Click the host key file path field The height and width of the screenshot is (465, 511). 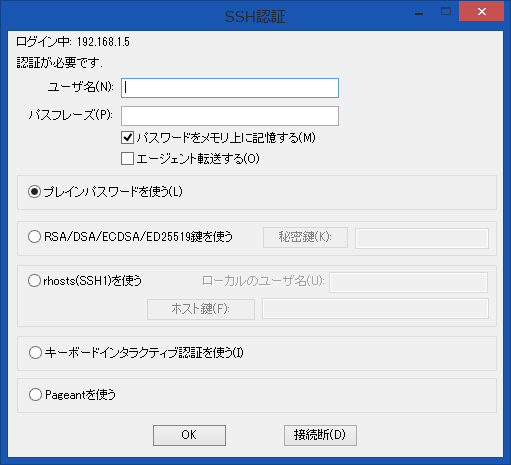(375, 309)
